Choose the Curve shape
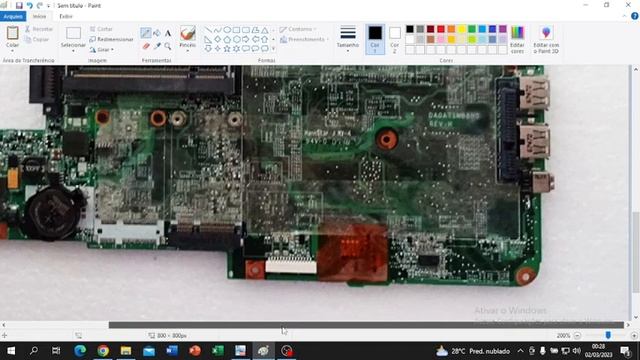This screenshot has height=360, width=640. tap(218, 30)
